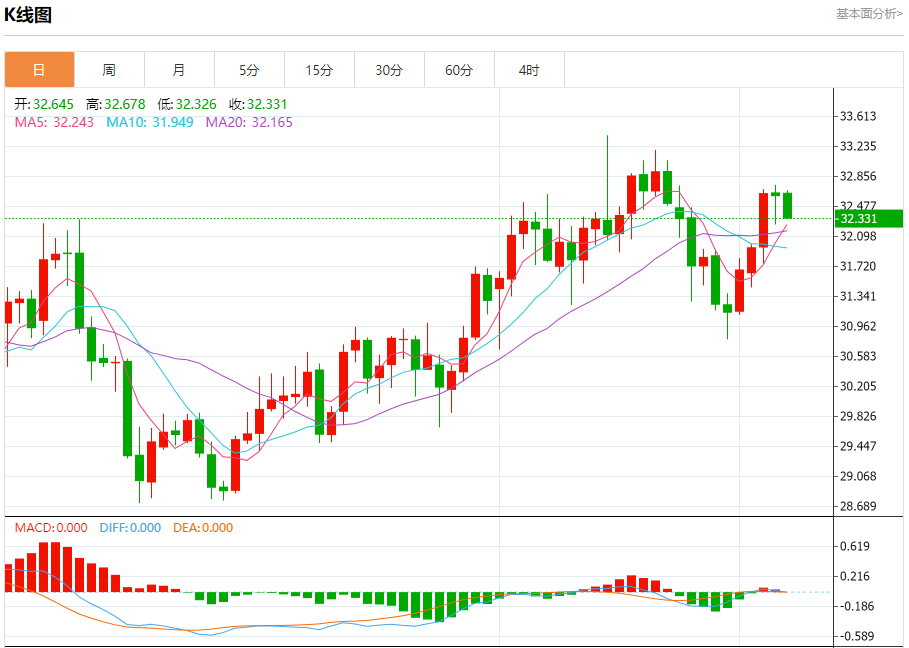
Task: Open the 基本面分析 link
Action: click(x=869, y=13)
